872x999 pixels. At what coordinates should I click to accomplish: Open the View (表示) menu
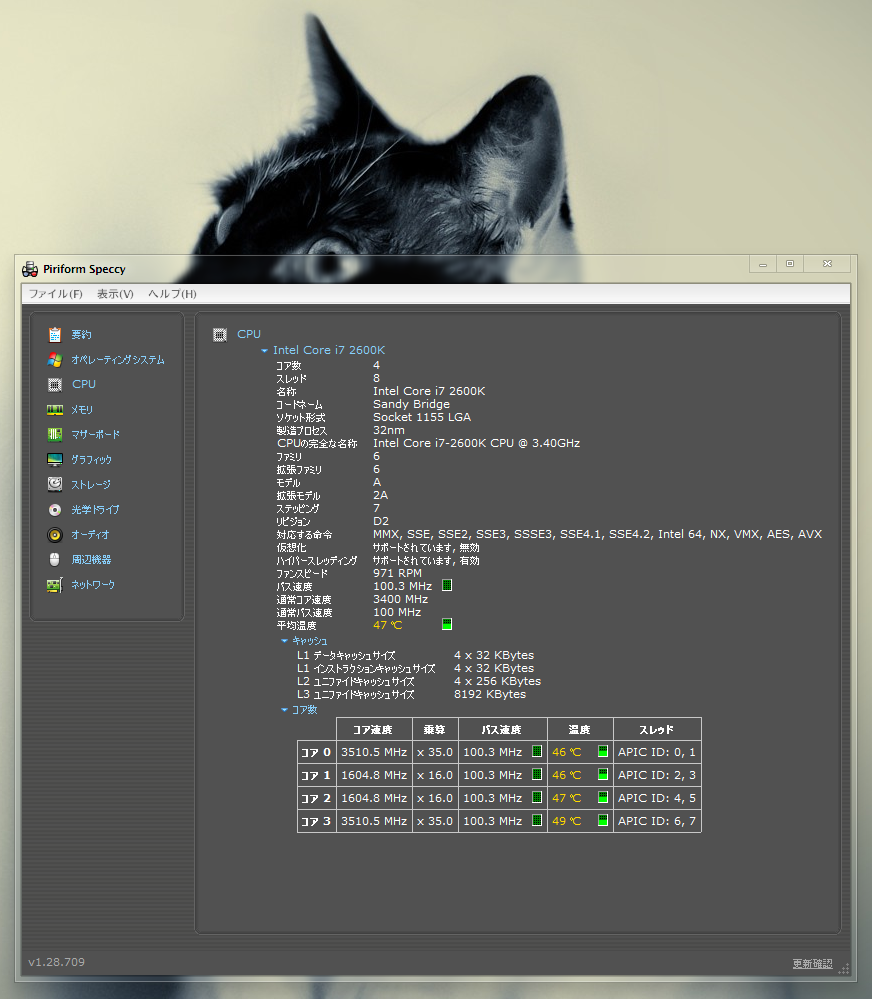click(x=115, y=294)
